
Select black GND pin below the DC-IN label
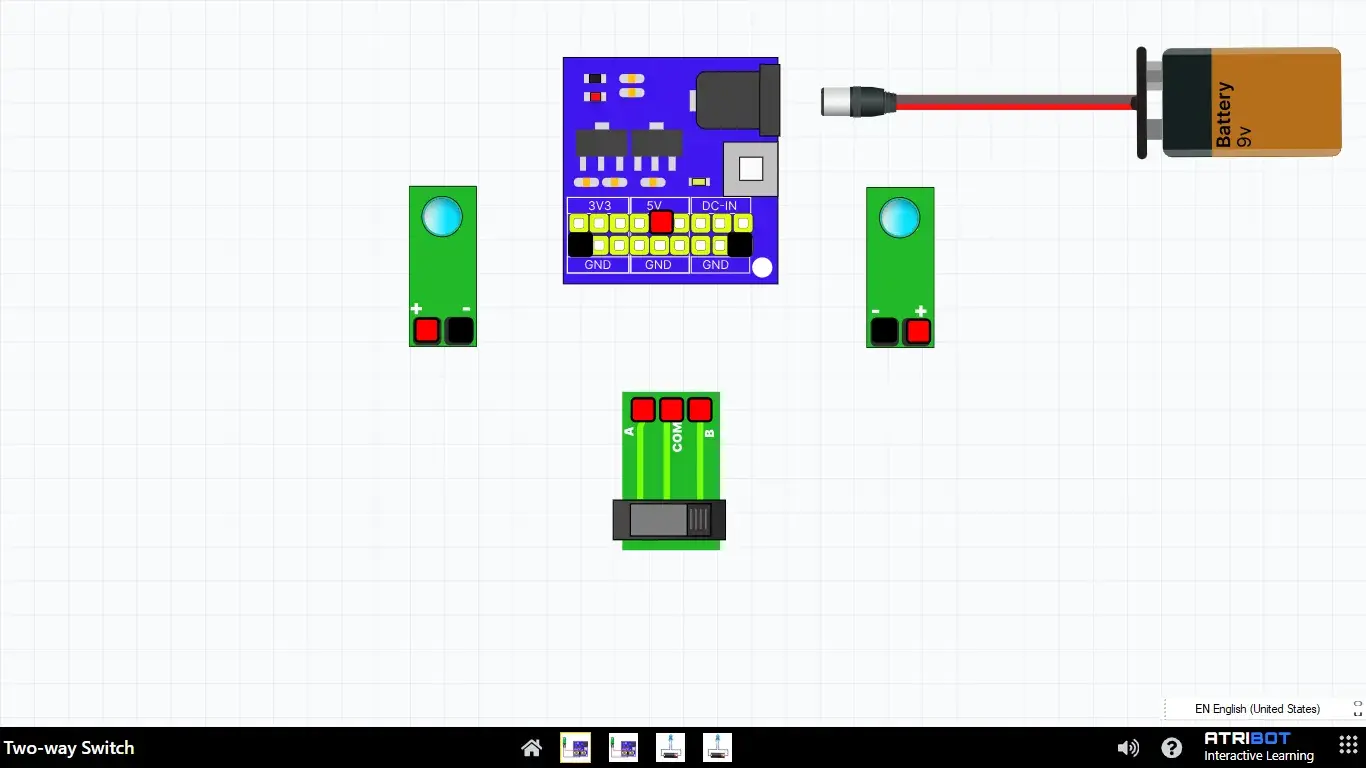pos(740,245)
